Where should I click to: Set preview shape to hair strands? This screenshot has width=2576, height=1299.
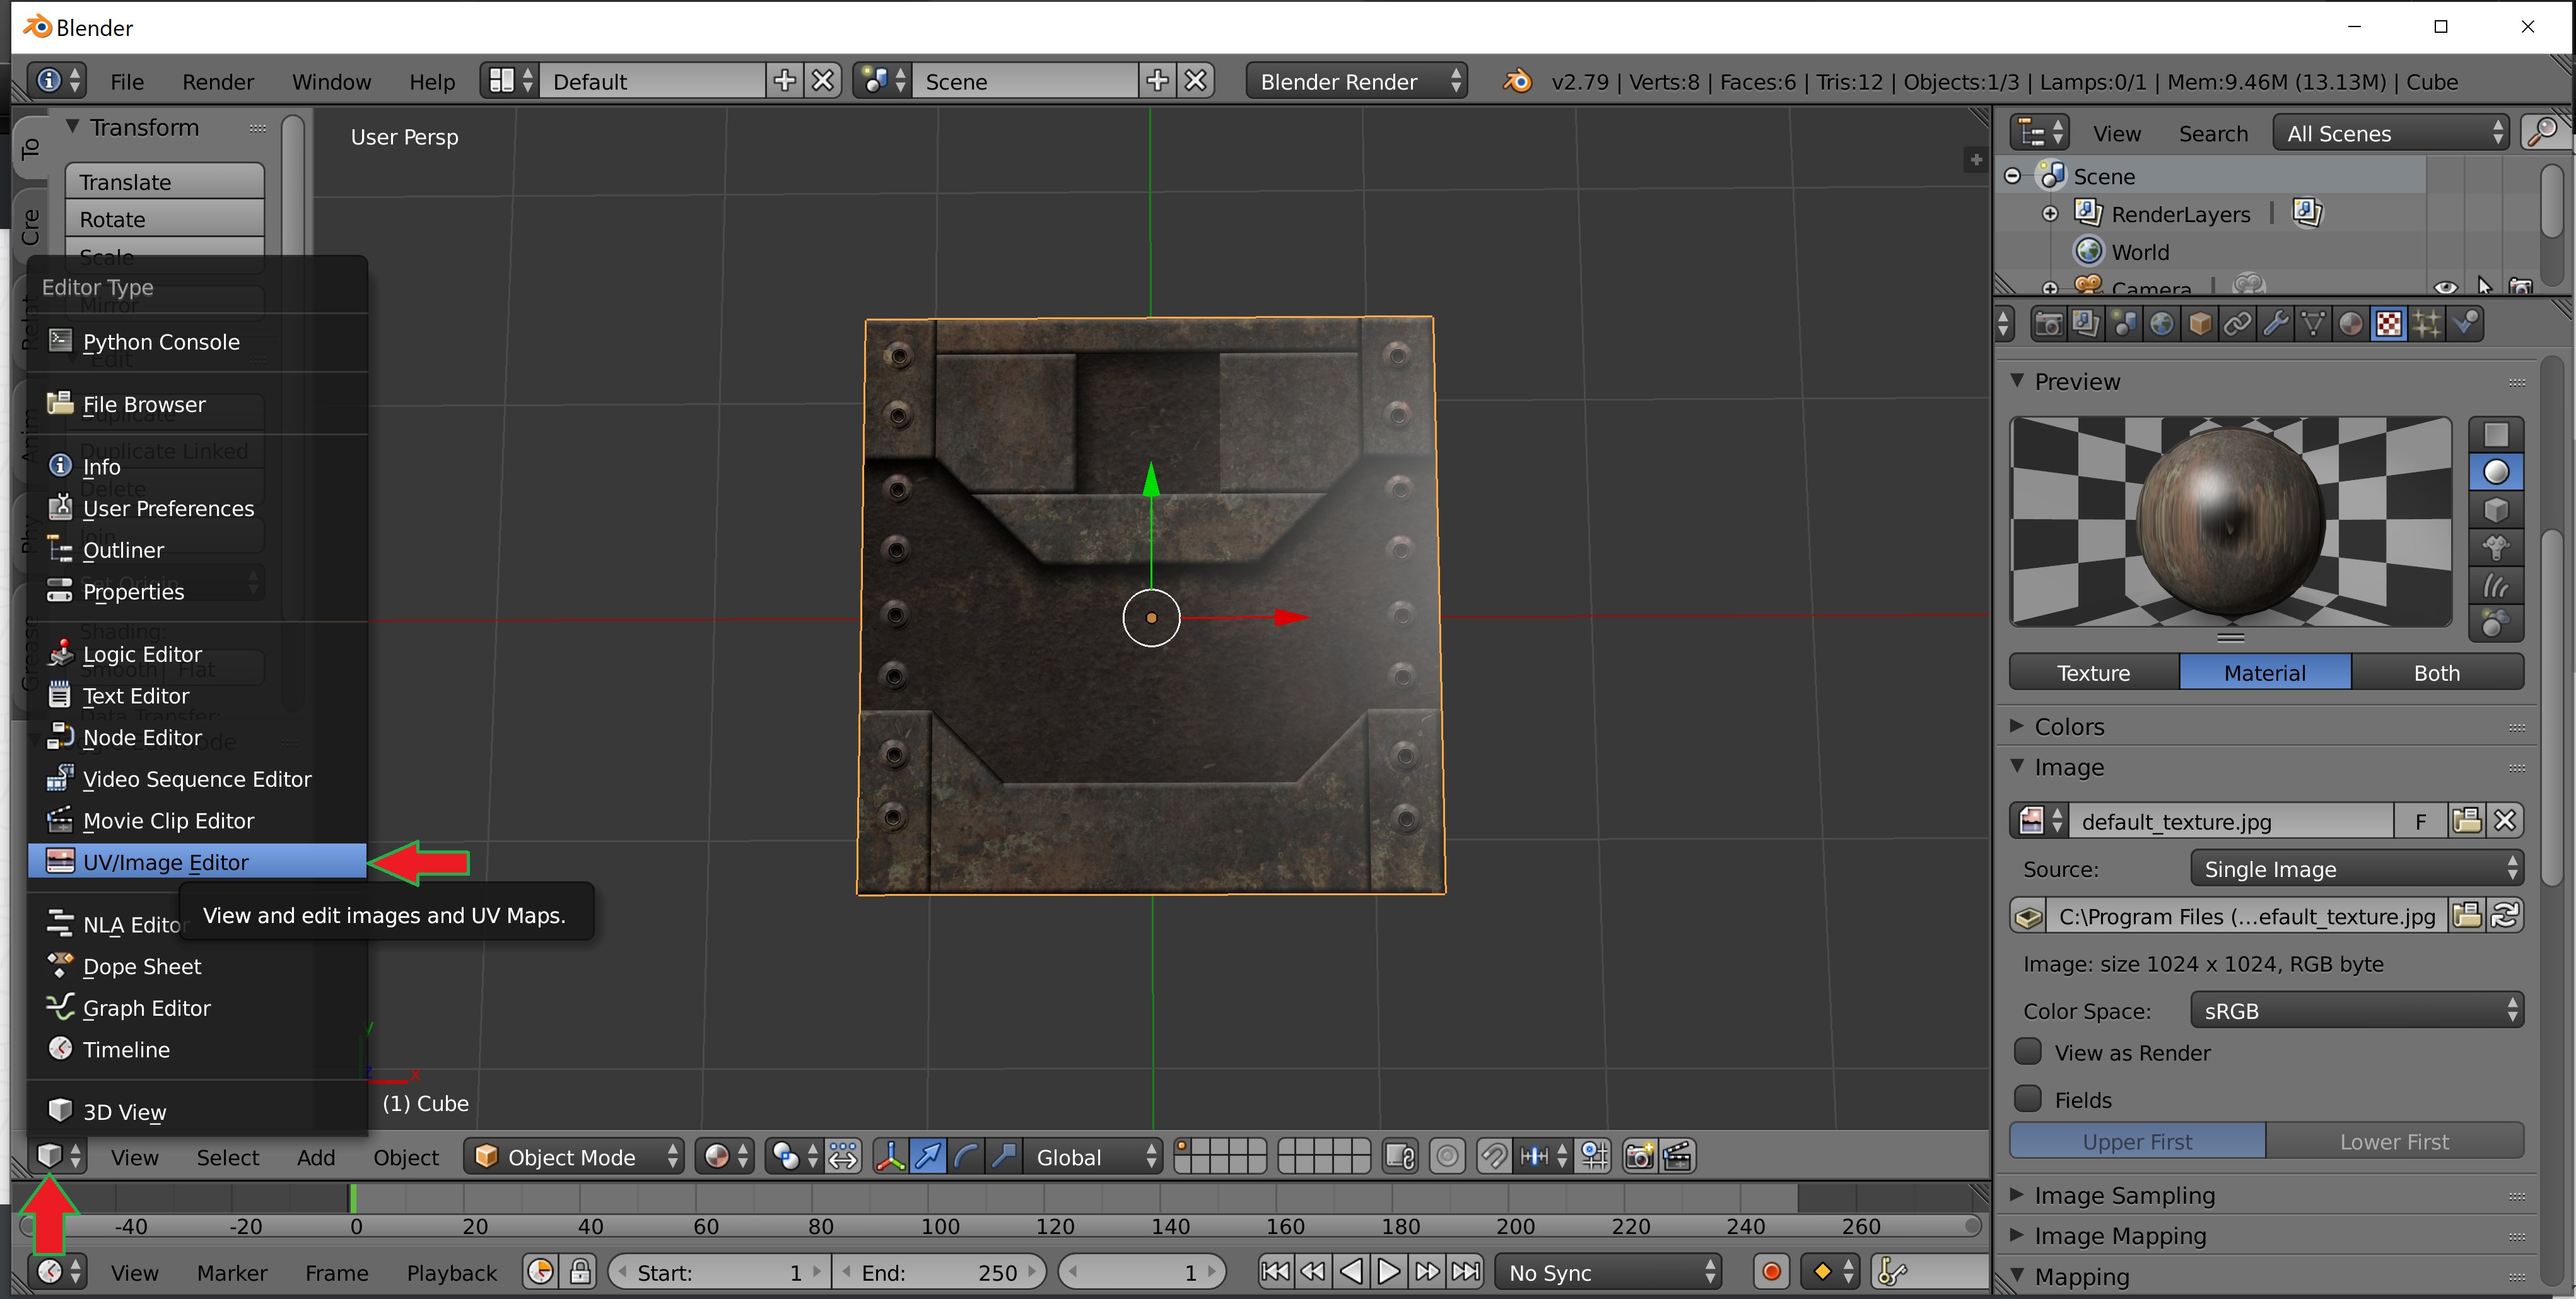tap(2496, 586)
